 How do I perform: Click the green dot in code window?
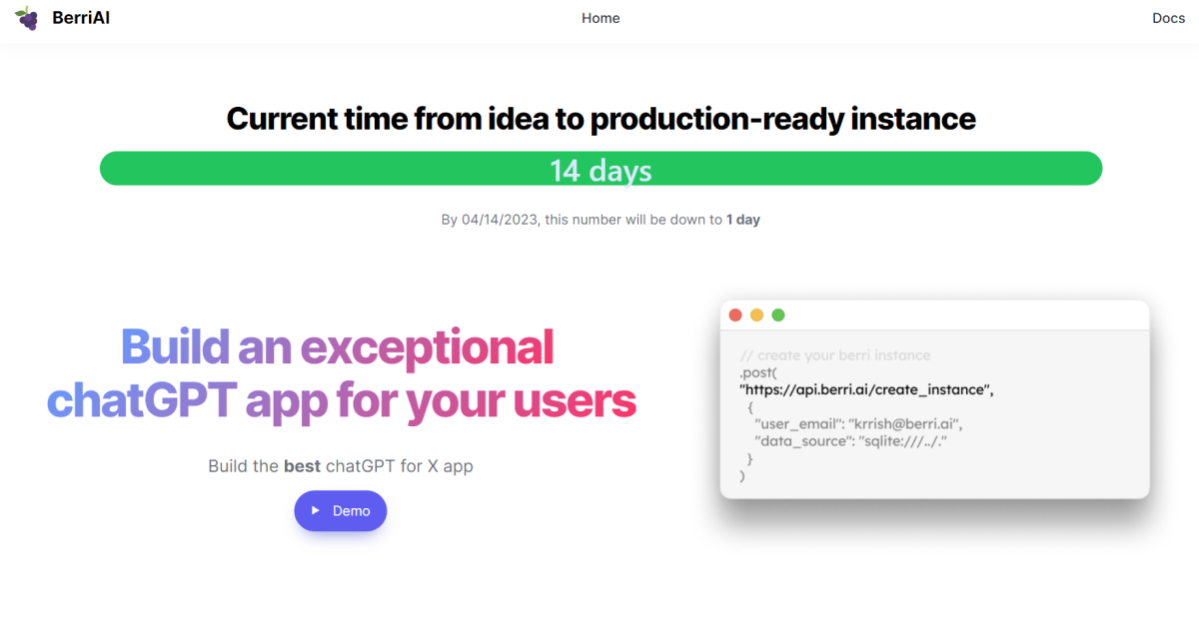[778, 315]
